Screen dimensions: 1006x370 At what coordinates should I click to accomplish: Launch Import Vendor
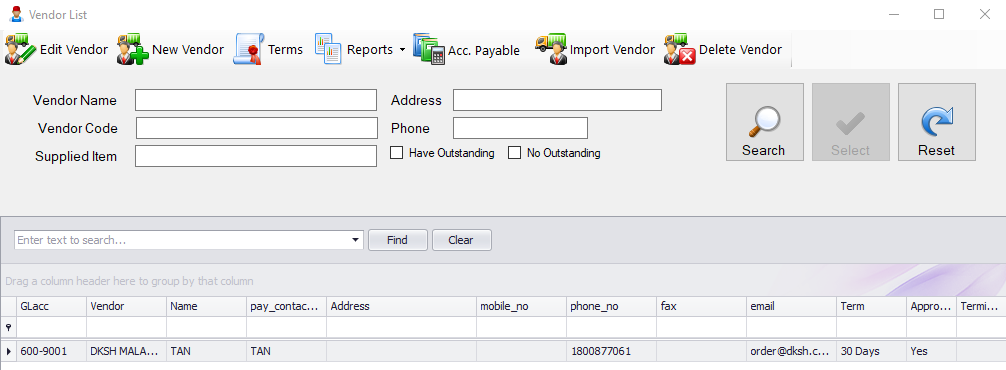(595, 49)
